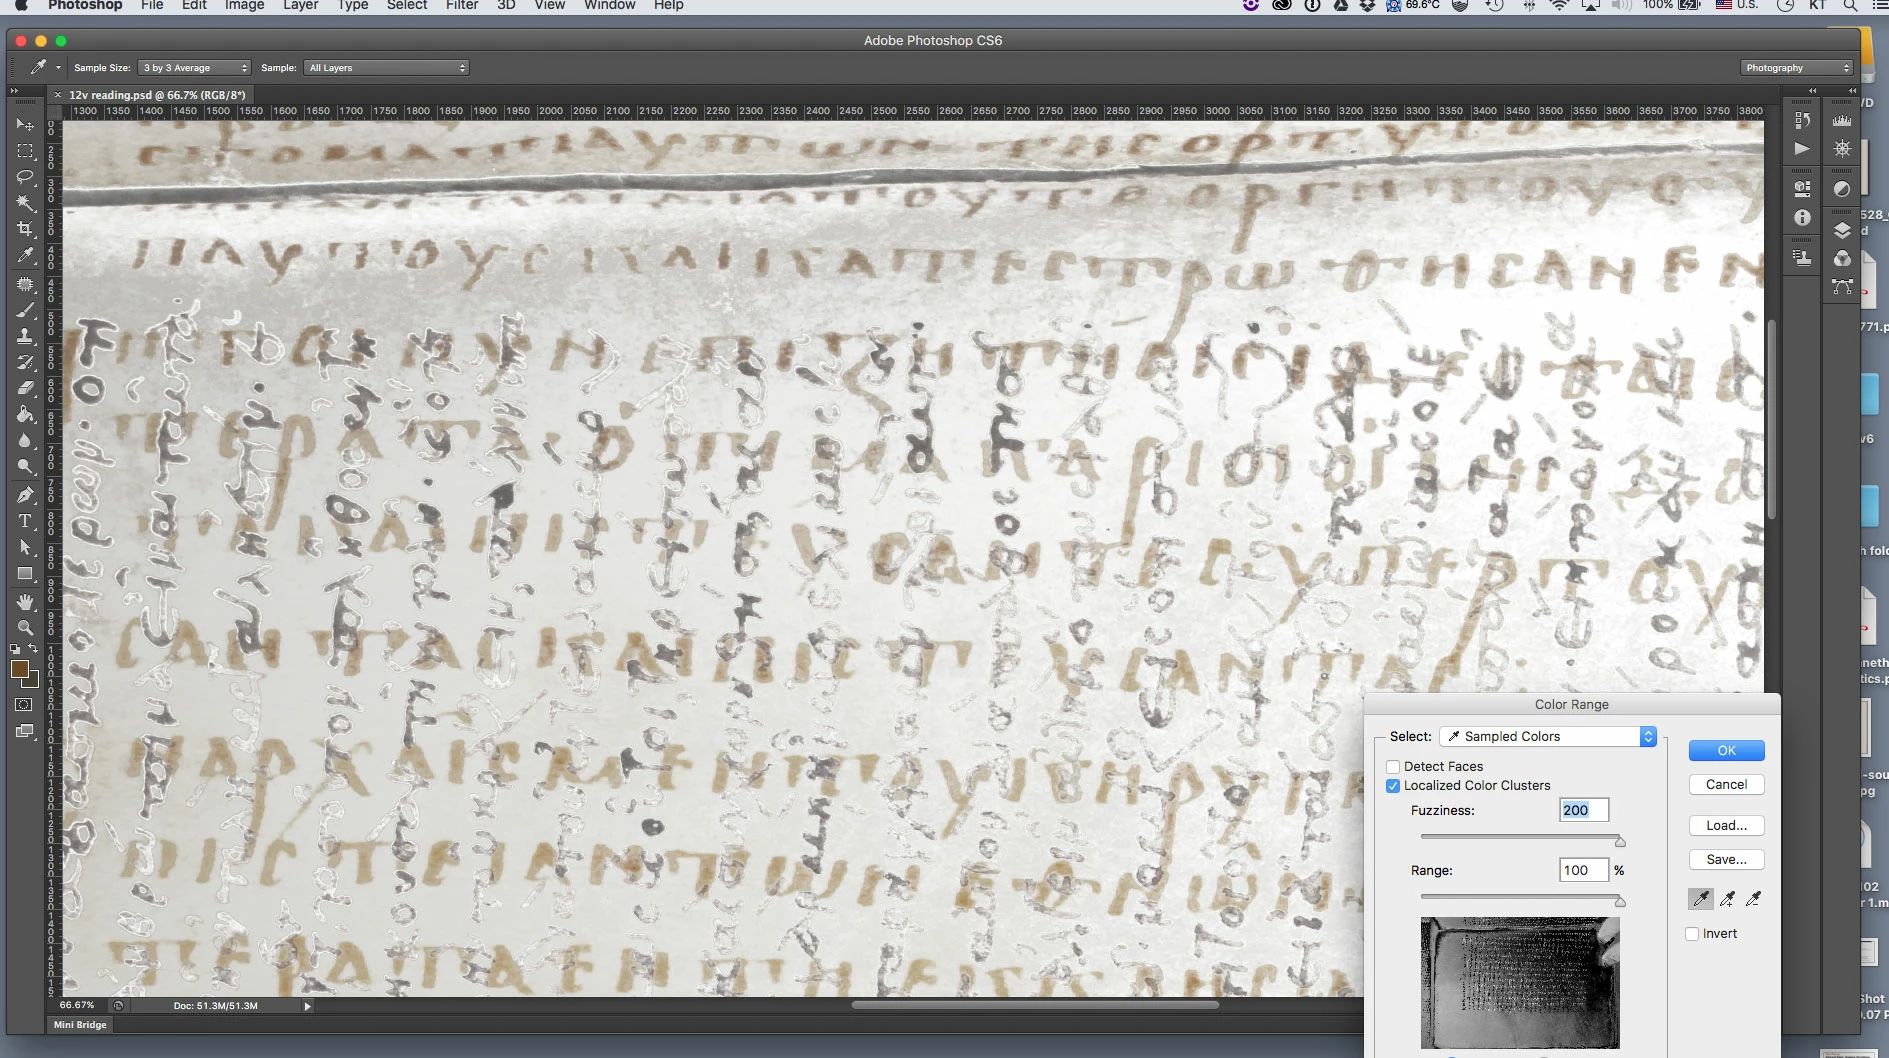Select the Rectangle shape tool
The height and width of the screenshot is (1058, 1889).
(x=25, y=573)
